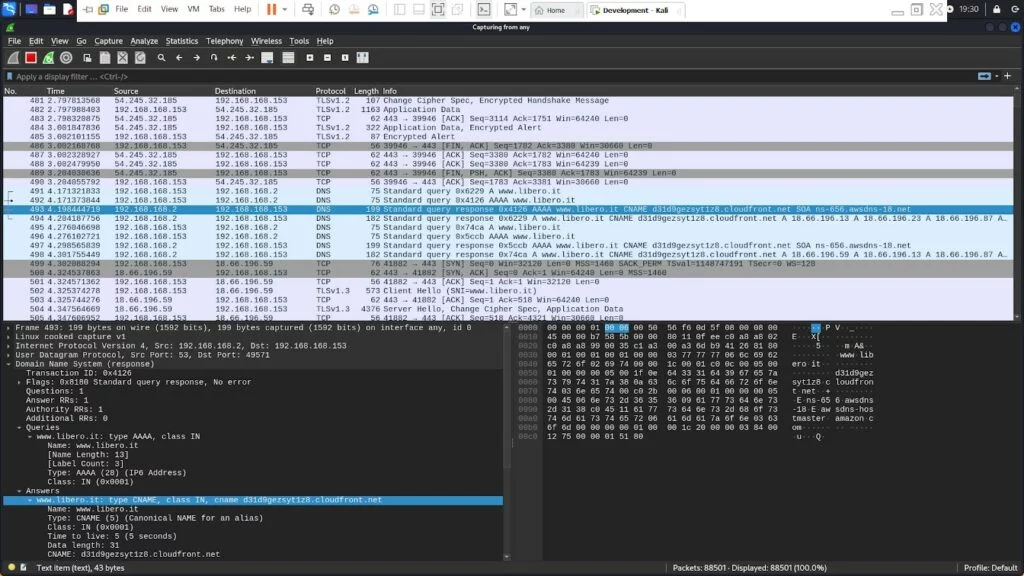Restart the current capture
Screen dimensions: 1024x576
point(48,58)
